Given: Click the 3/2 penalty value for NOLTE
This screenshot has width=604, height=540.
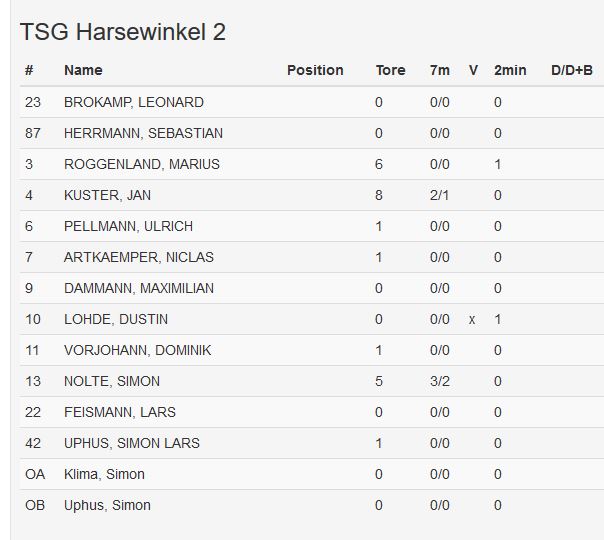Looking at the screenshot, I should [x=439, y=381].
